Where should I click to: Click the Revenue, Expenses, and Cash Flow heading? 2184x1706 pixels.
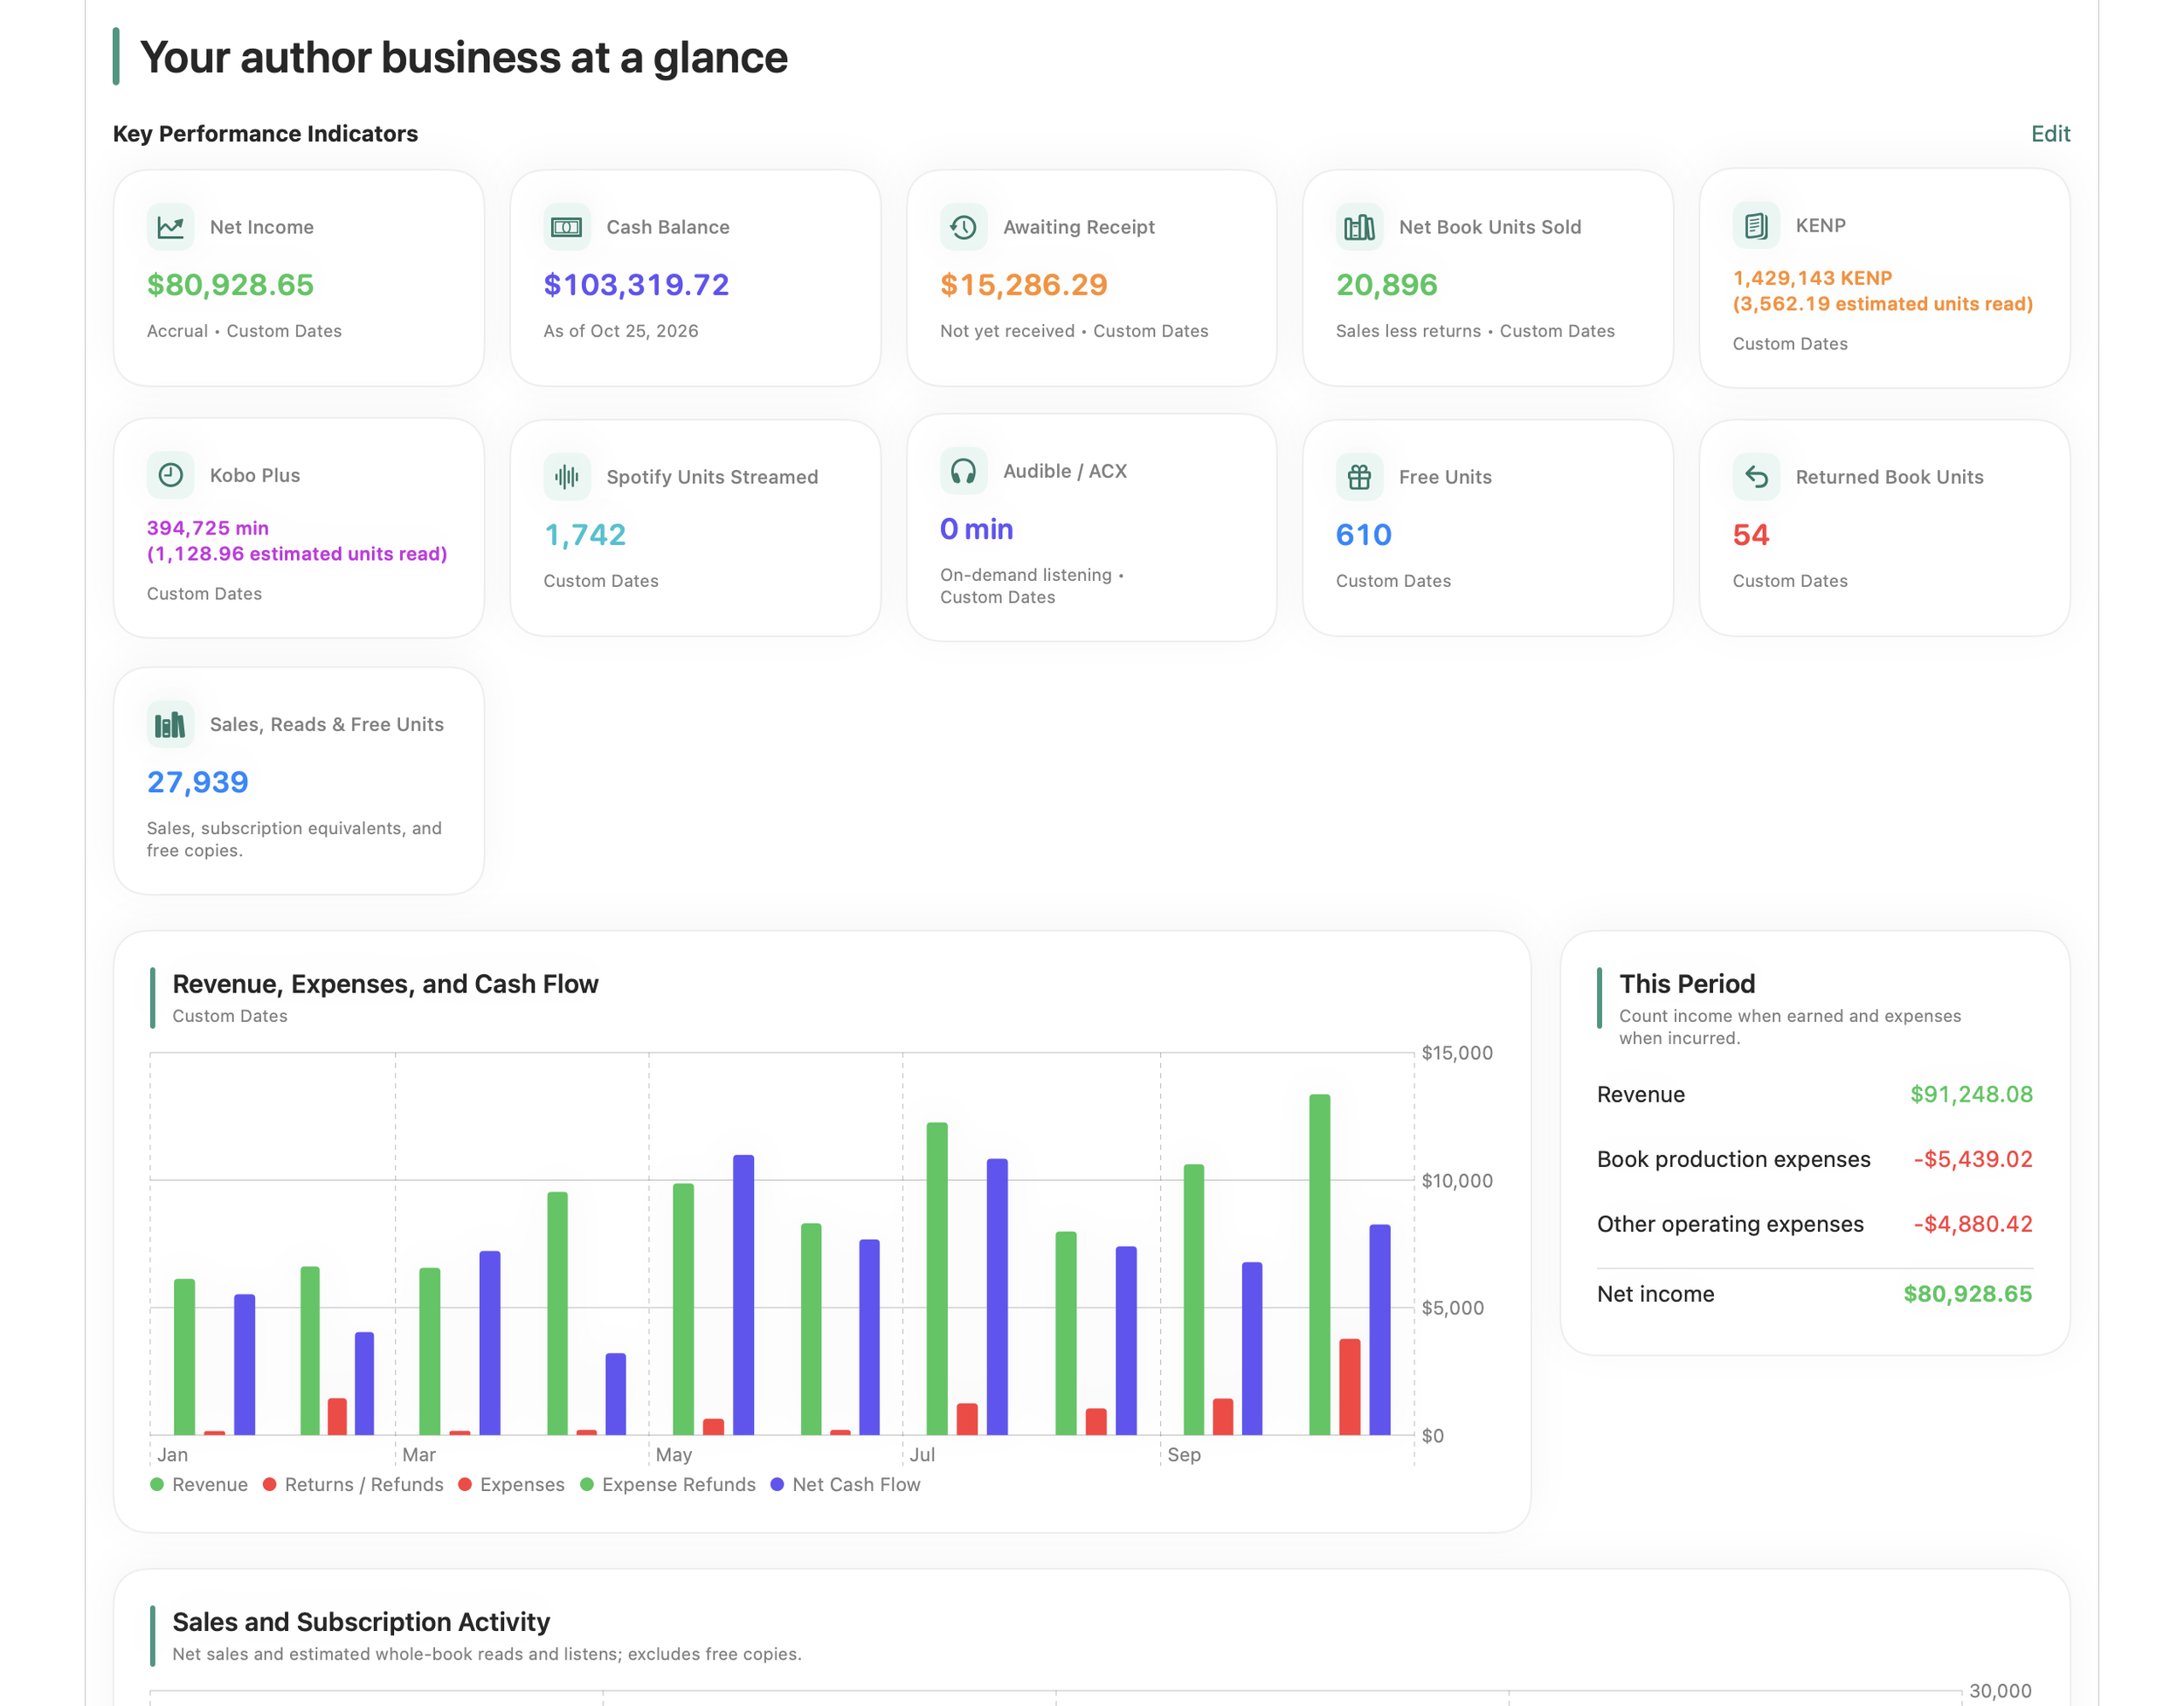point(385,984)
